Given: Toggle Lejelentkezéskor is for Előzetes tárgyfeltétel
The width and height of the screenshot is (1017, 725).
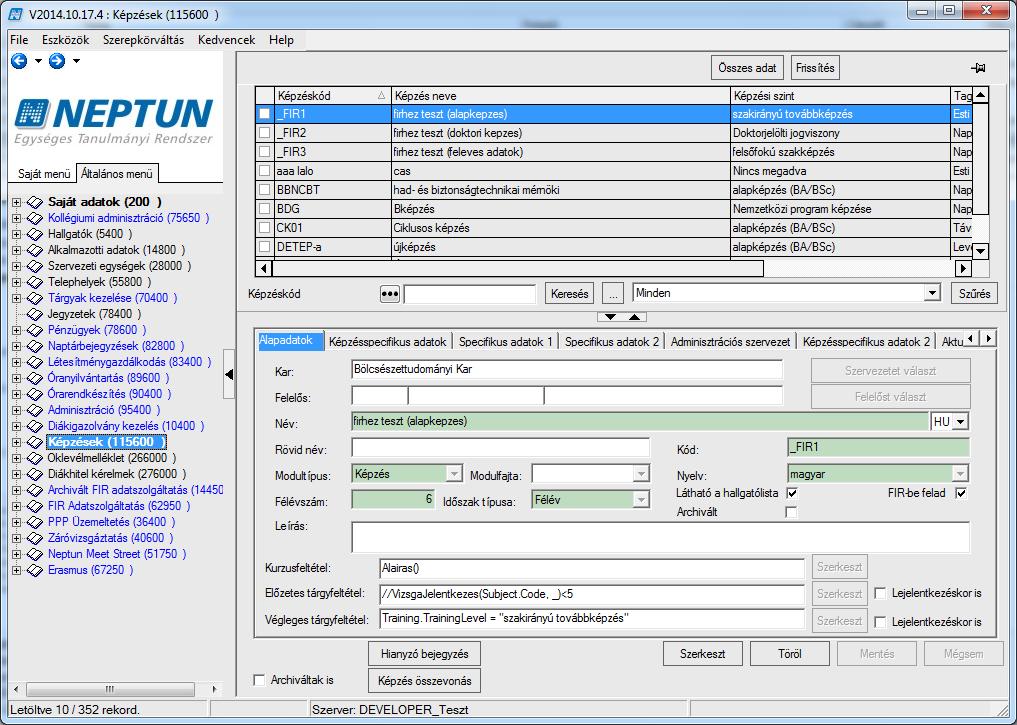Looking at the screenshot, I should pos(880,593).
